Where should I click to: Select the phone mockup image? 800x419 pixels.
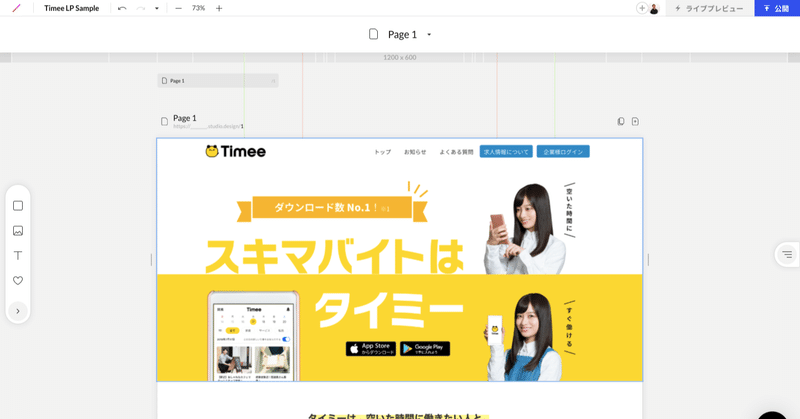click(x=254, y=336)
